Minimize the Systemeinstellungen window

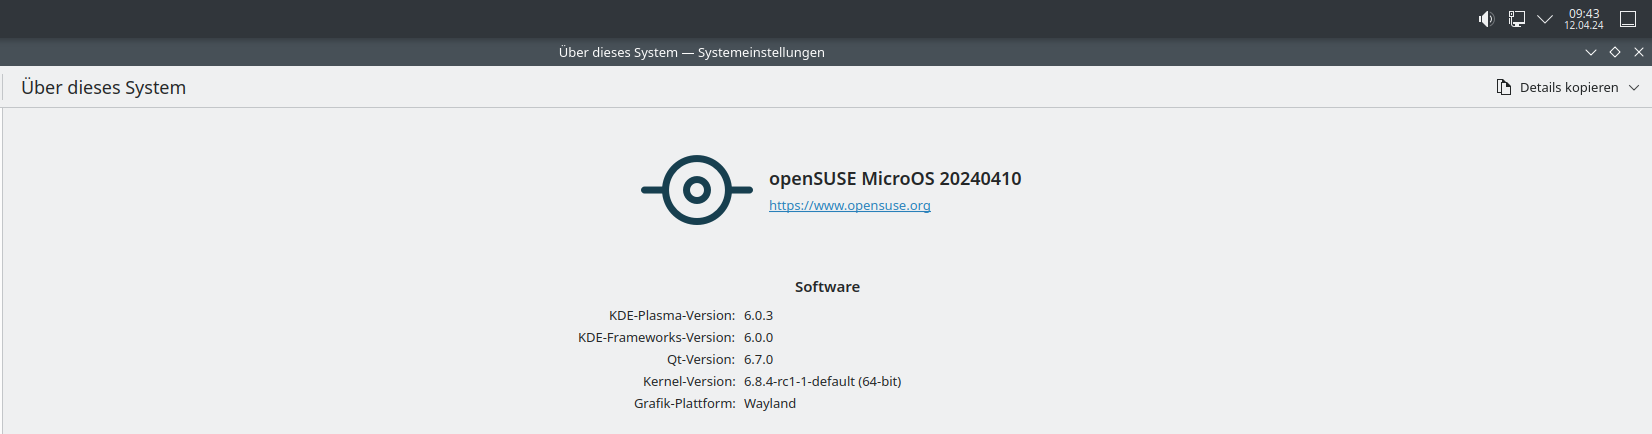(x=1591, y=52)
